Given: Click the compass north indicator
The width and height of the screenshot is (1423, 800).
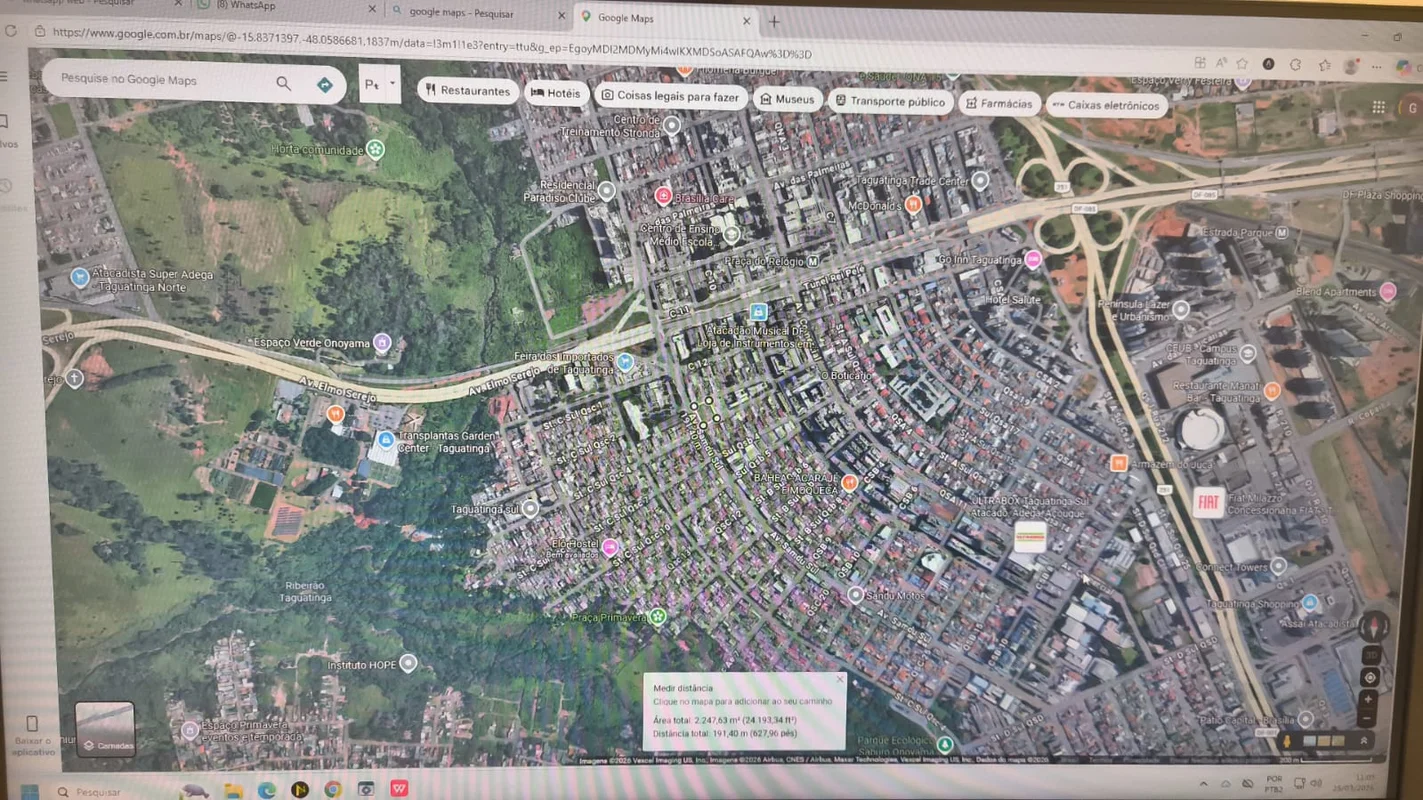Looking at the screenshot, I should tap(1374, 628).
